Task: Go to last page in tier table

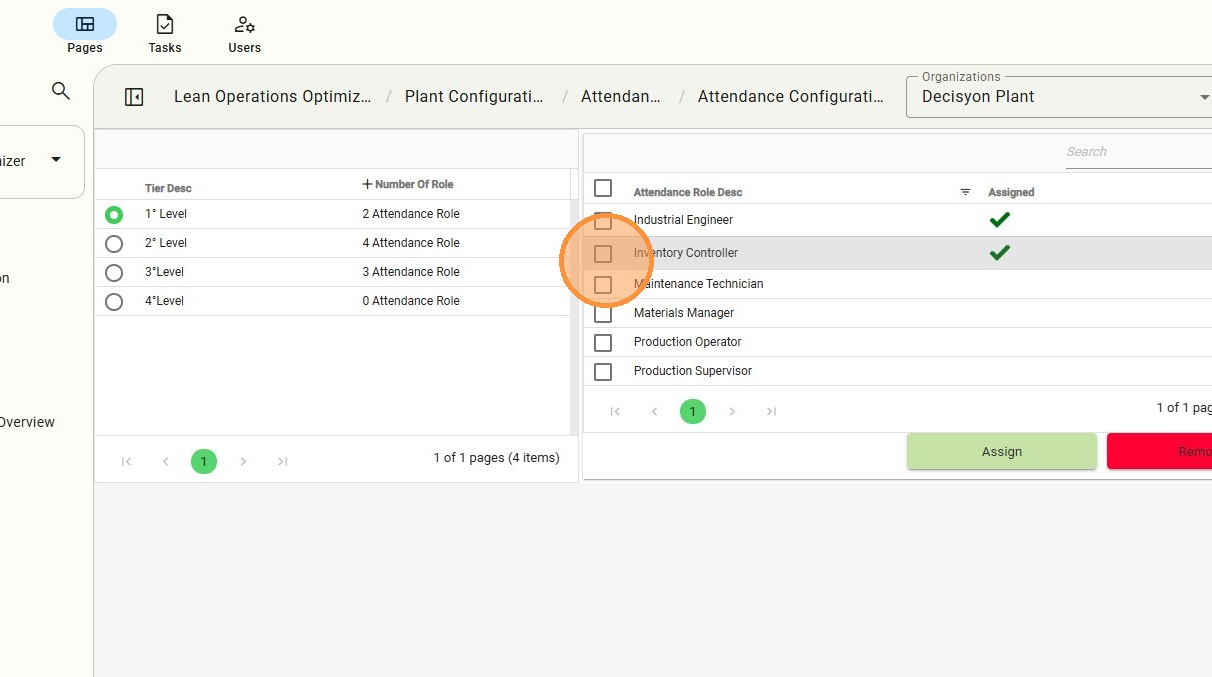Action: pyautogui.click(x=282, y=461)
